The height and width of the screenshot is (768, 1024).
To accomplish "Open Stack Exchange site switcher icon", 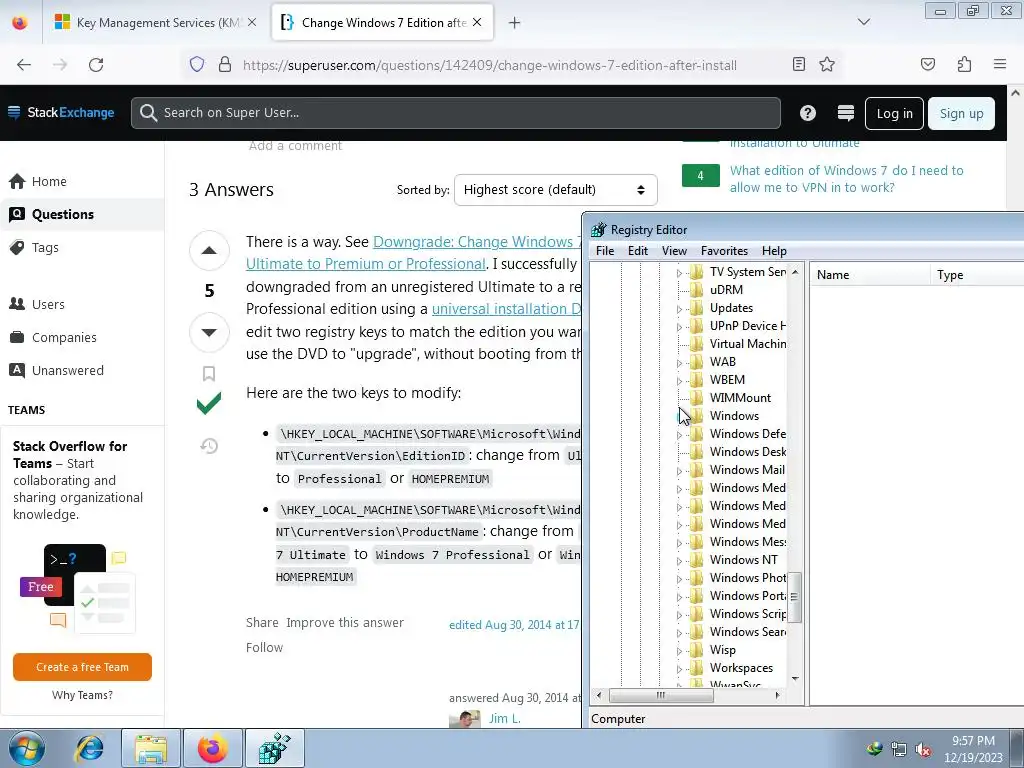I will pyautogui.click(x=846, y=113).
